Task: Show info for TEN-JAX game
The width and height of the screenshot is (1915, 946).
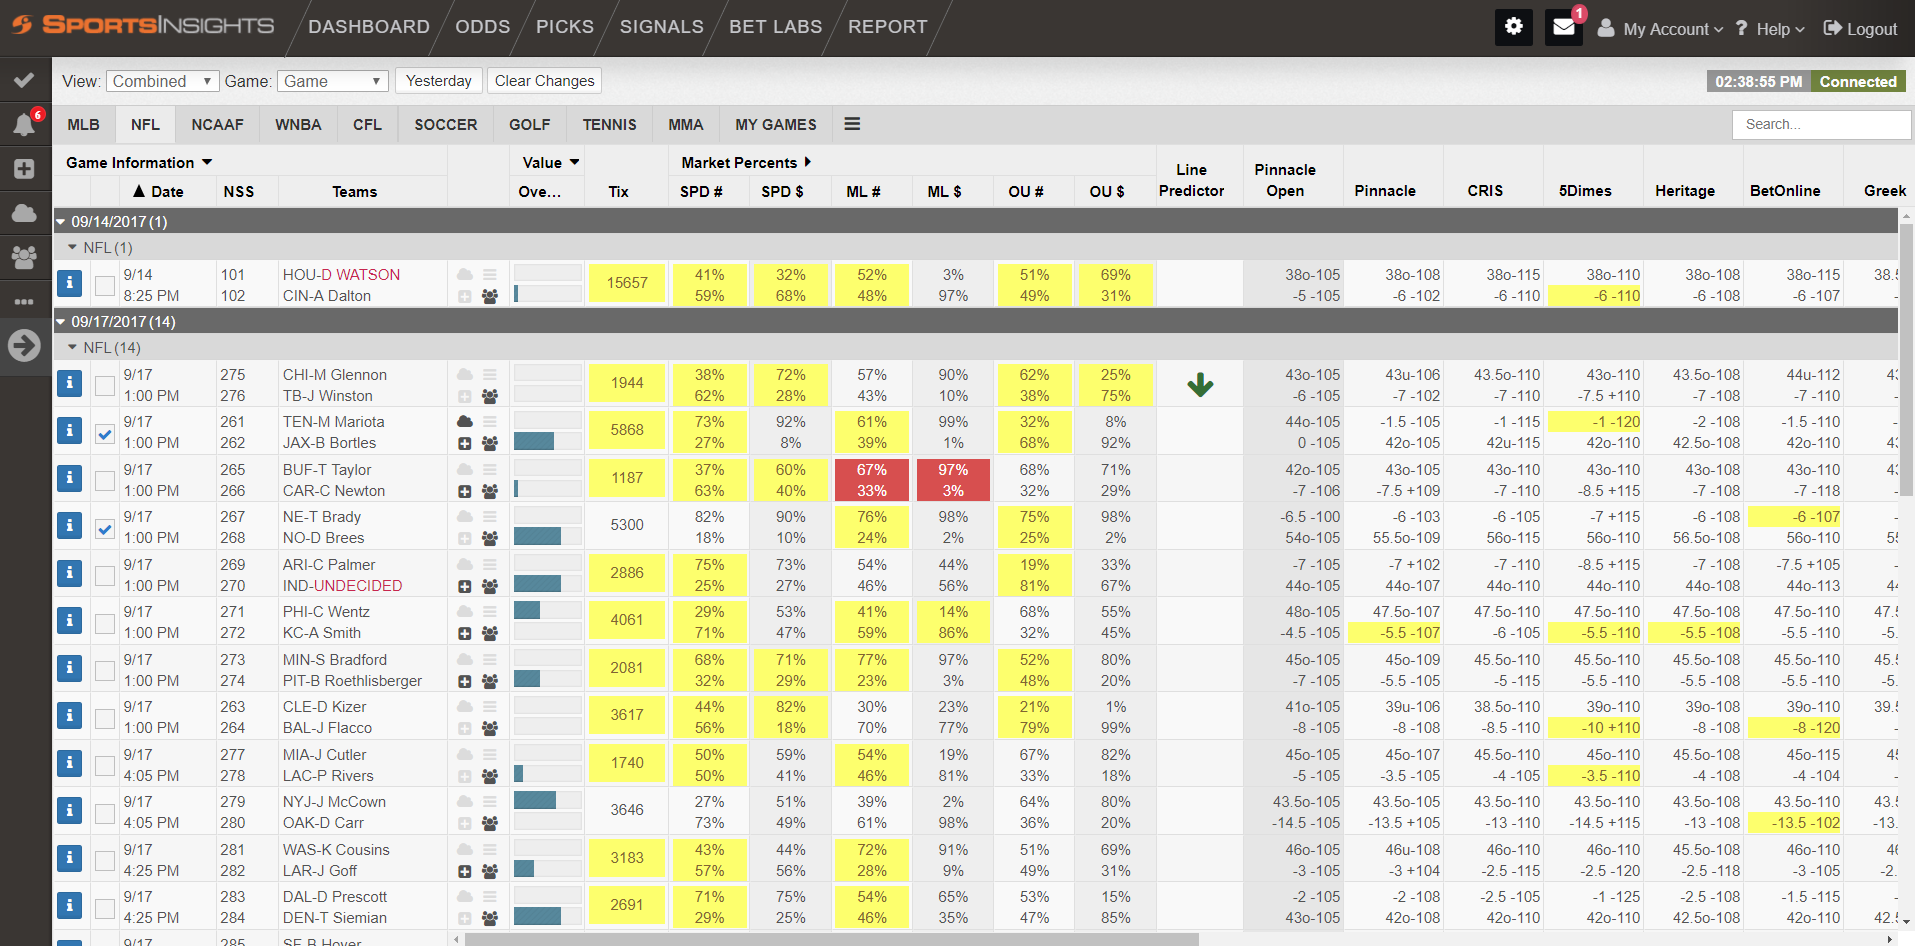Action: [69, 431]
